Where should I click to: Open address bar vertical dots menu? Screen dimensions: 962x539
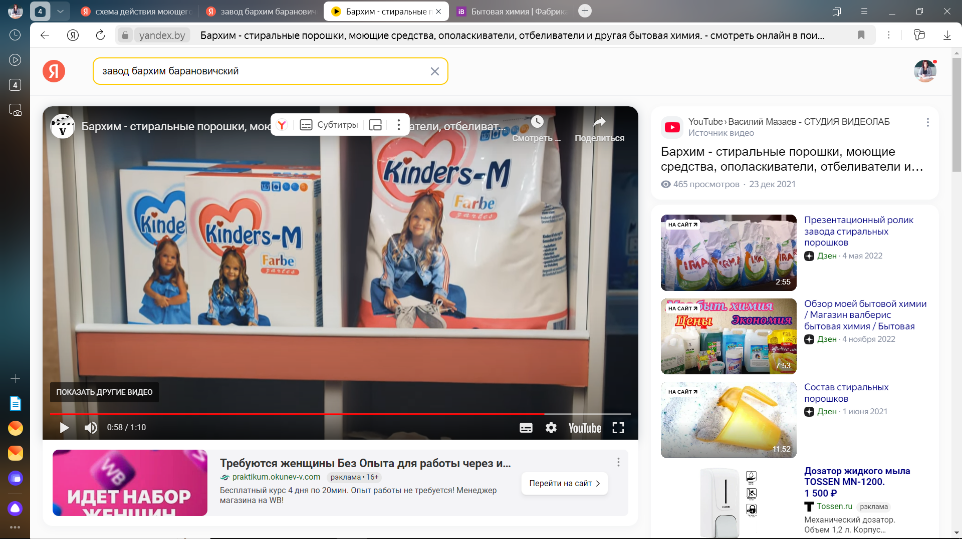click(888, 36)
